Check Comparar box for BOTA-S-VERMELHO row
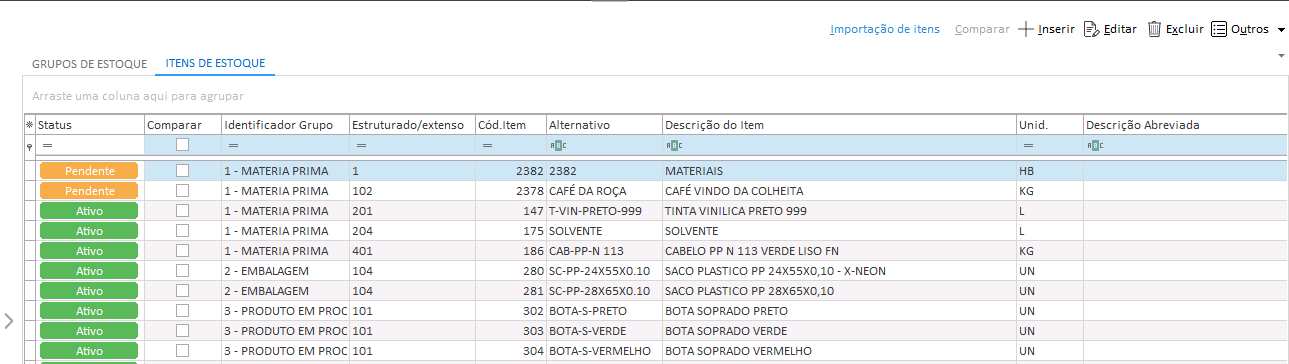Screen dimensions: 1289x364 pyautogui.click(x=182, y=351)
